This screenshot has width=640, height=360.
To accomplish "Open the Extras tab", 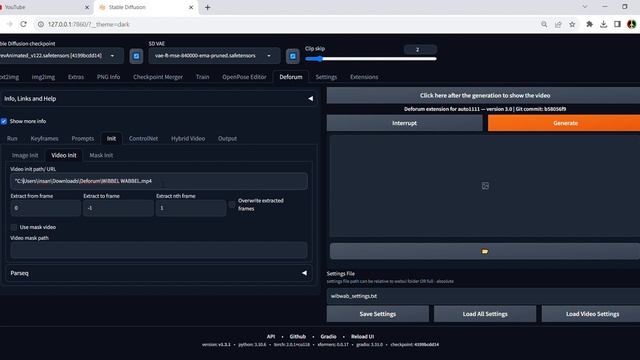I will coord(76,77).
